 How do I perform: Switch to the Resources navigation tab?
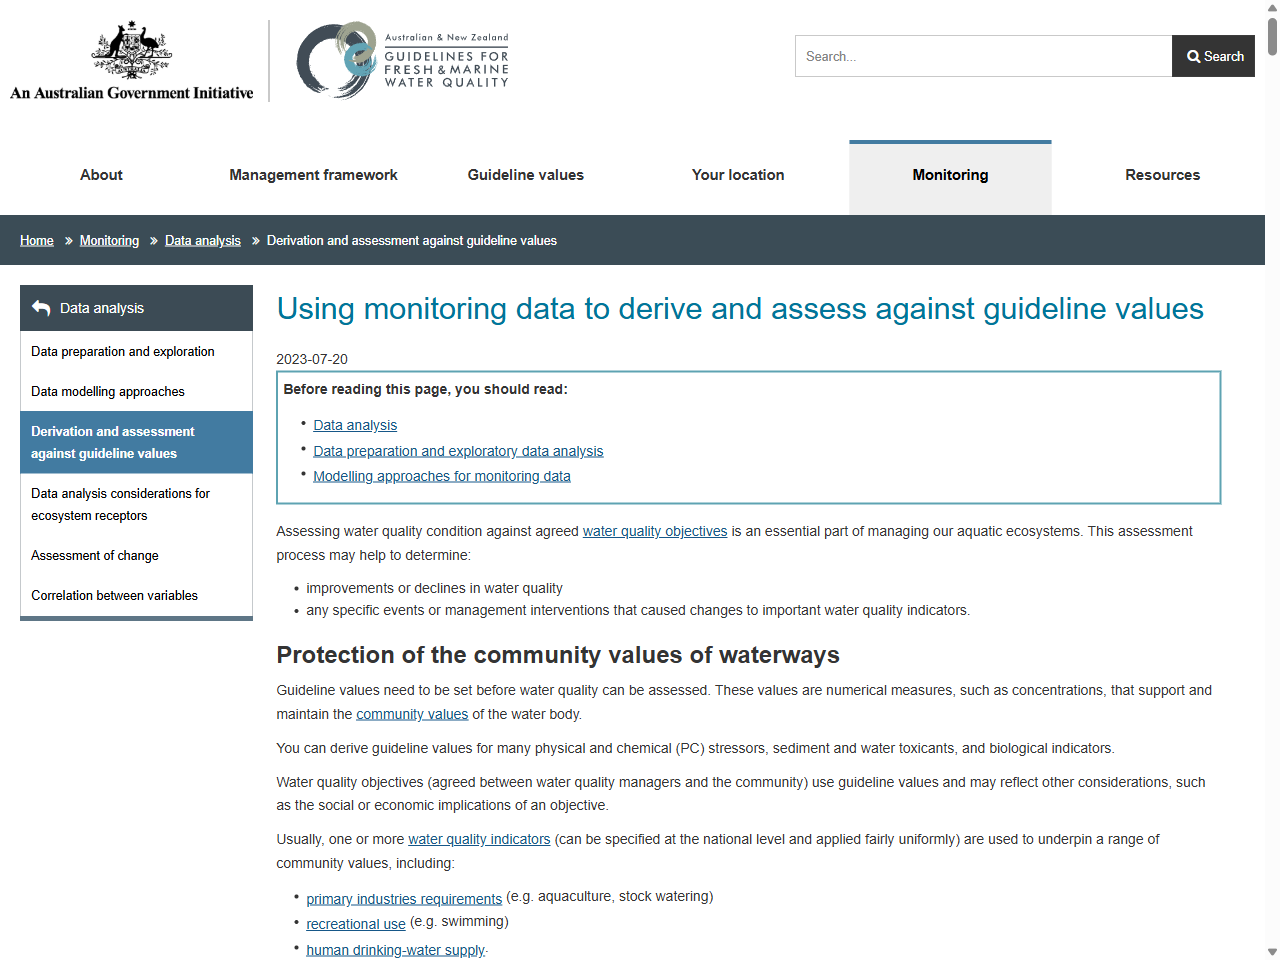click(1162, 175)
